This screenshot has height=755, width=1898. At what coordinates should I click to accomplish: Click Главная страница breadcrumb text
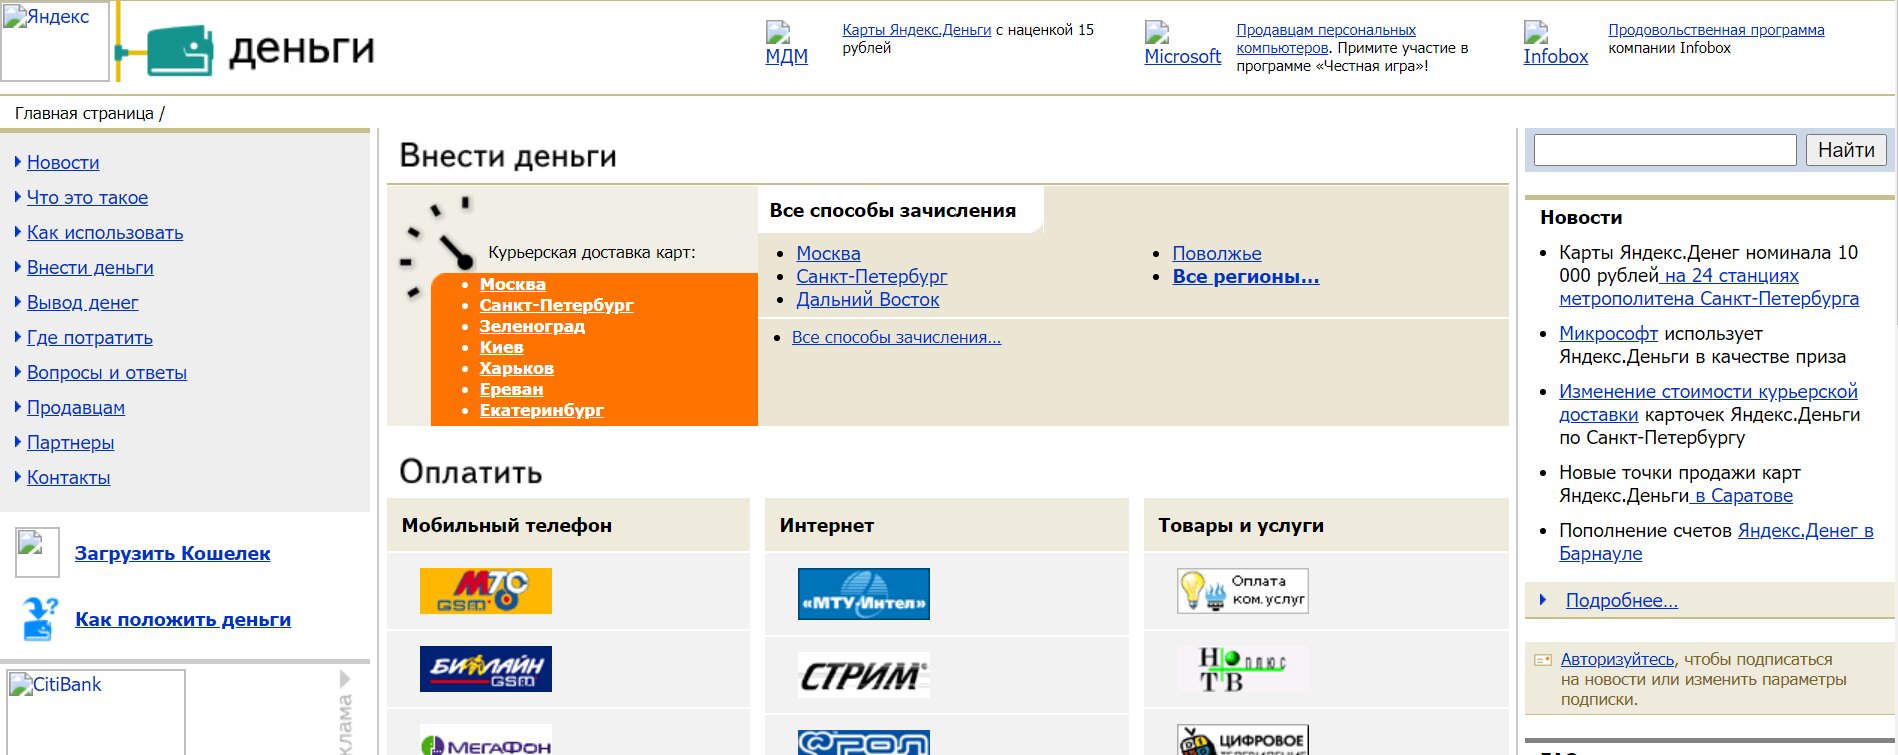tap(84, 113)
